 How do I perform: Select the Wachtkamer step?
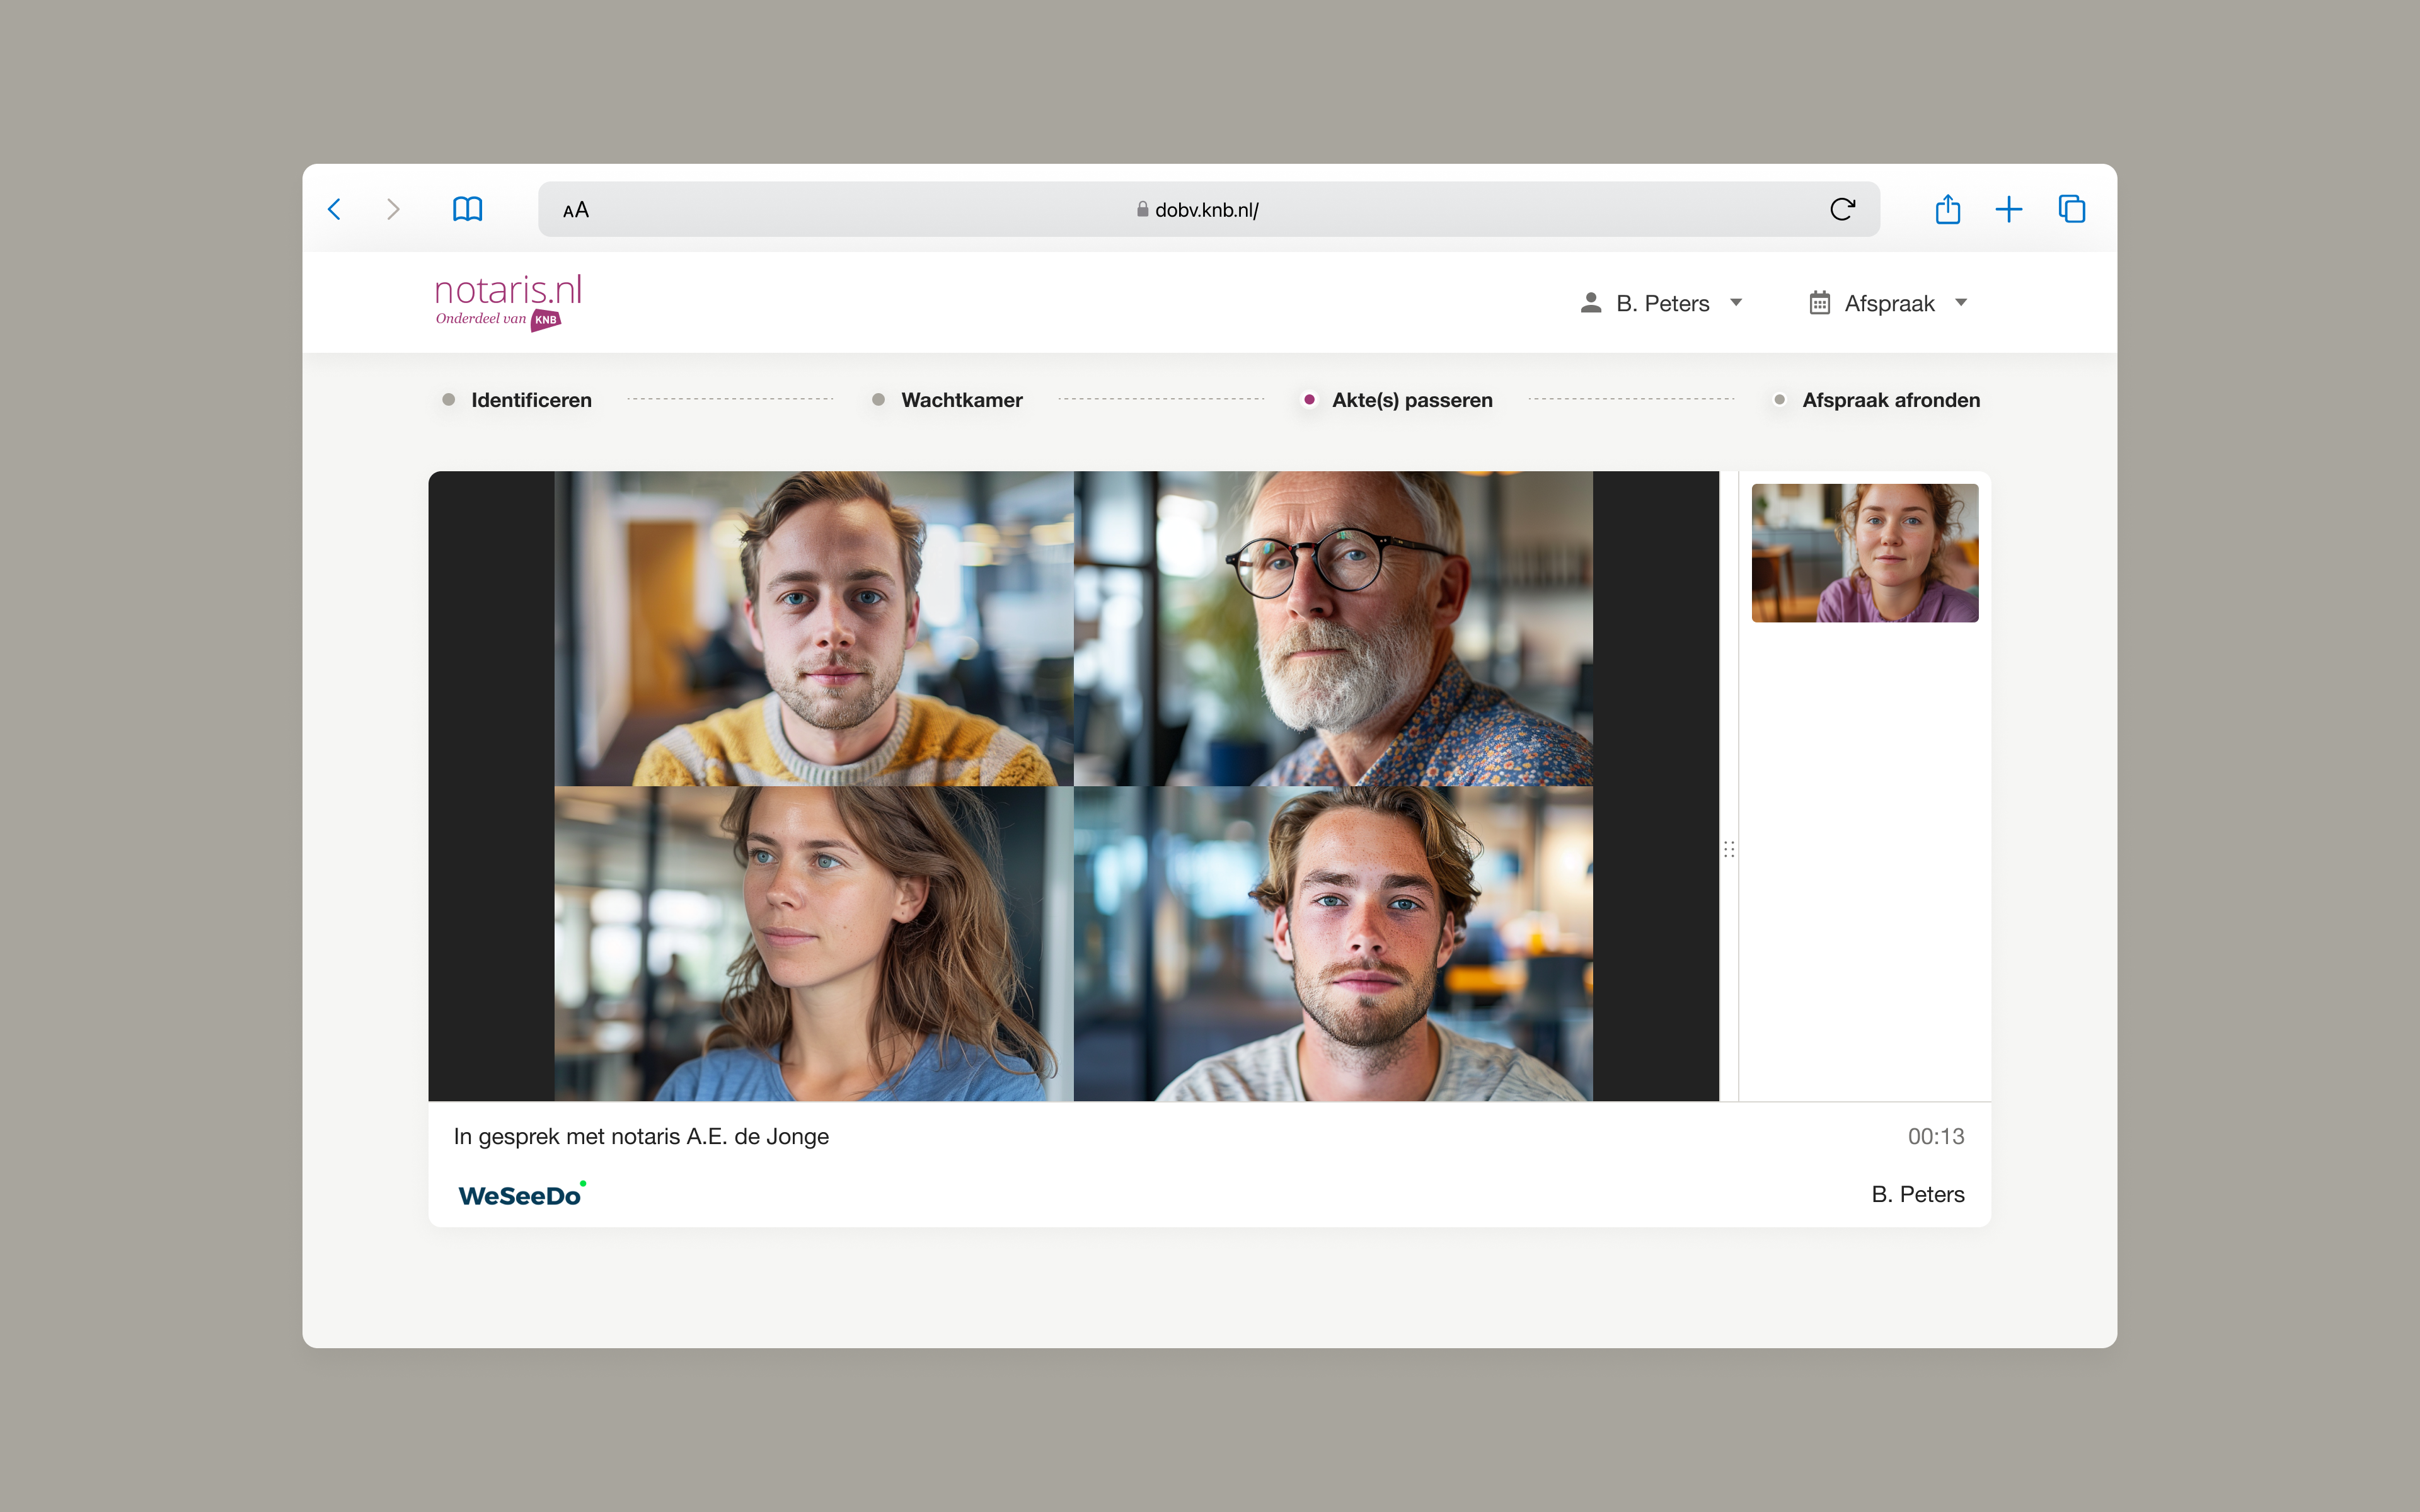(961, 400)
